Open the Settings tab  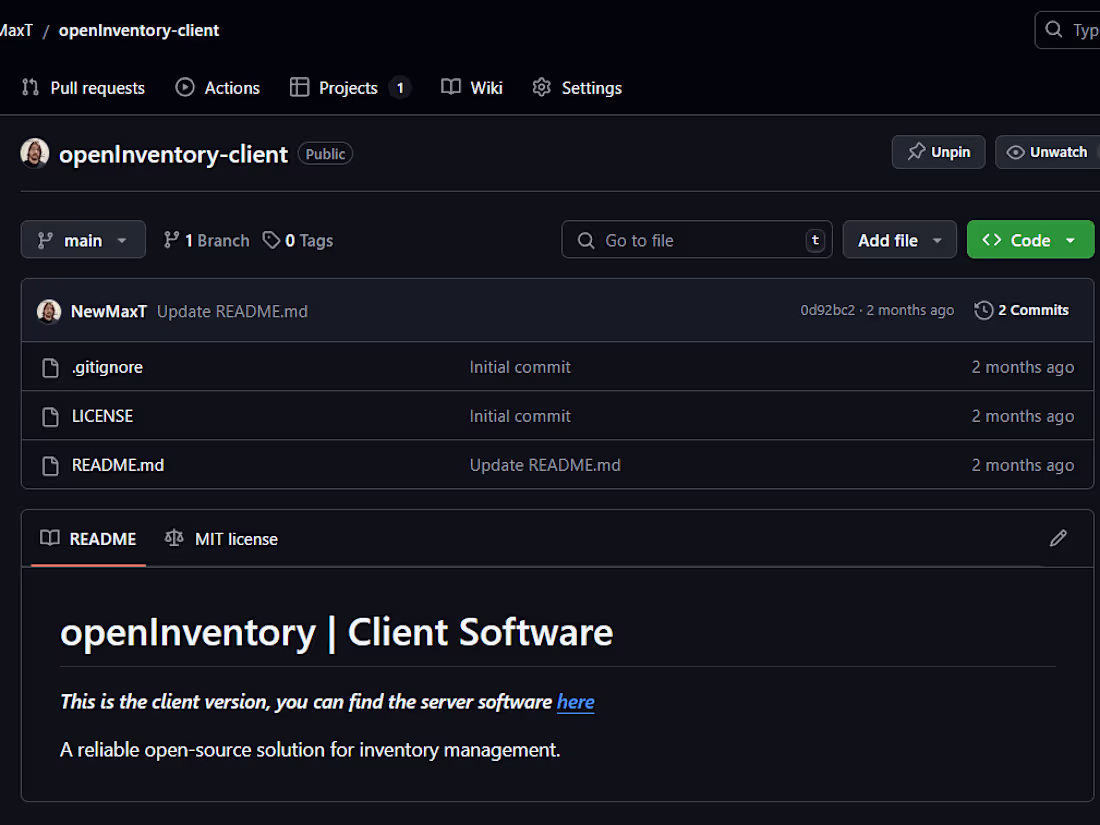577,88
